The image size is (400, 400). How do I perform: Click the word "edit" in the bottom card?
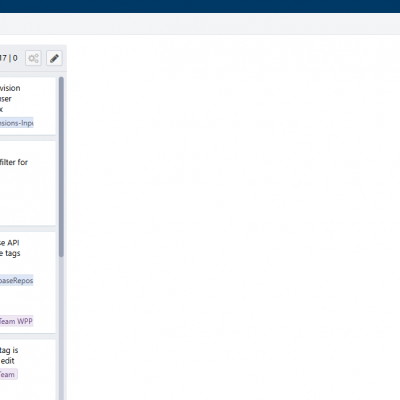(x=7, y=361)
